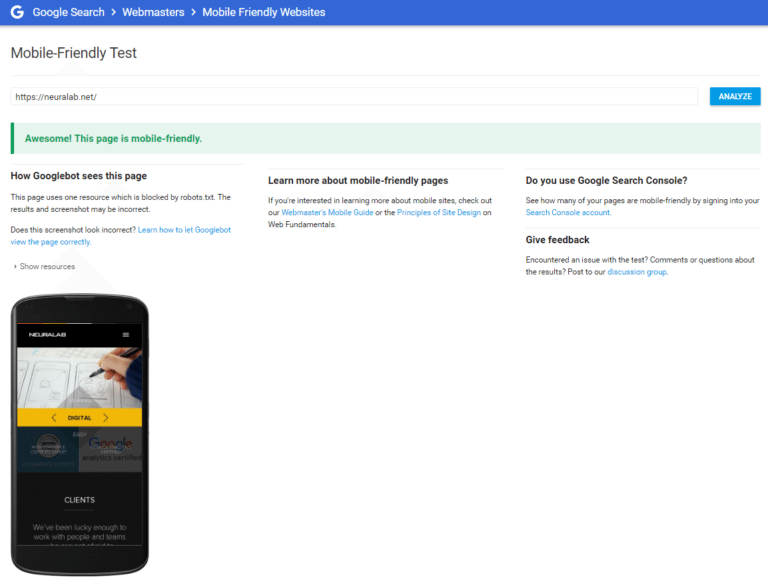
Task: Click left arrow on yellow DIGITAL slider
Action: [54, 417]
